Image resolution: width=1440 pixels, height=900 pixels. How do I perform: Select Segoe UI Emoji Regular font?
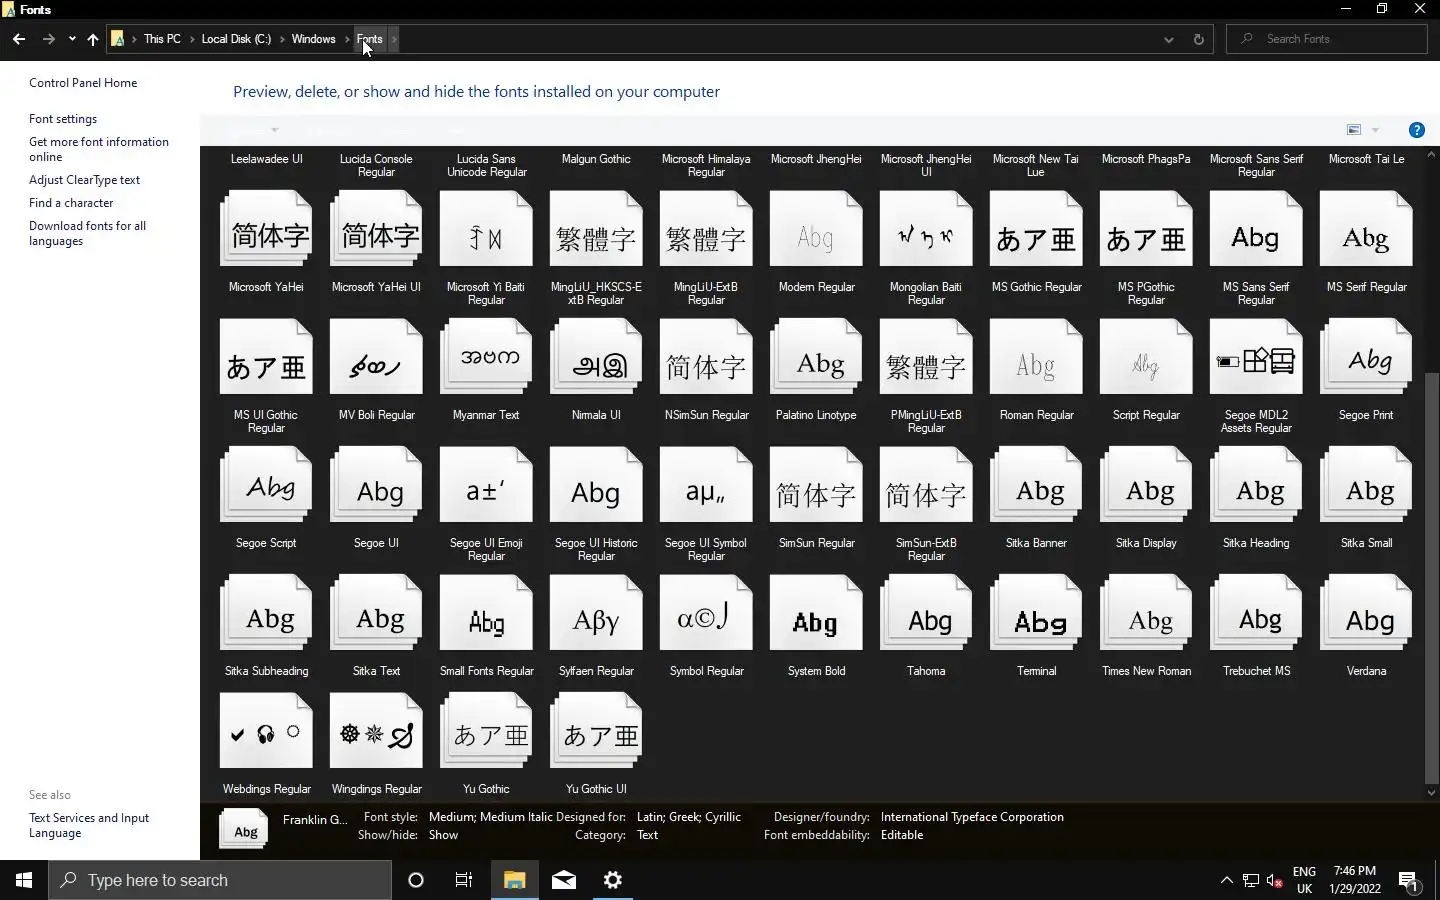pos(486,485)
